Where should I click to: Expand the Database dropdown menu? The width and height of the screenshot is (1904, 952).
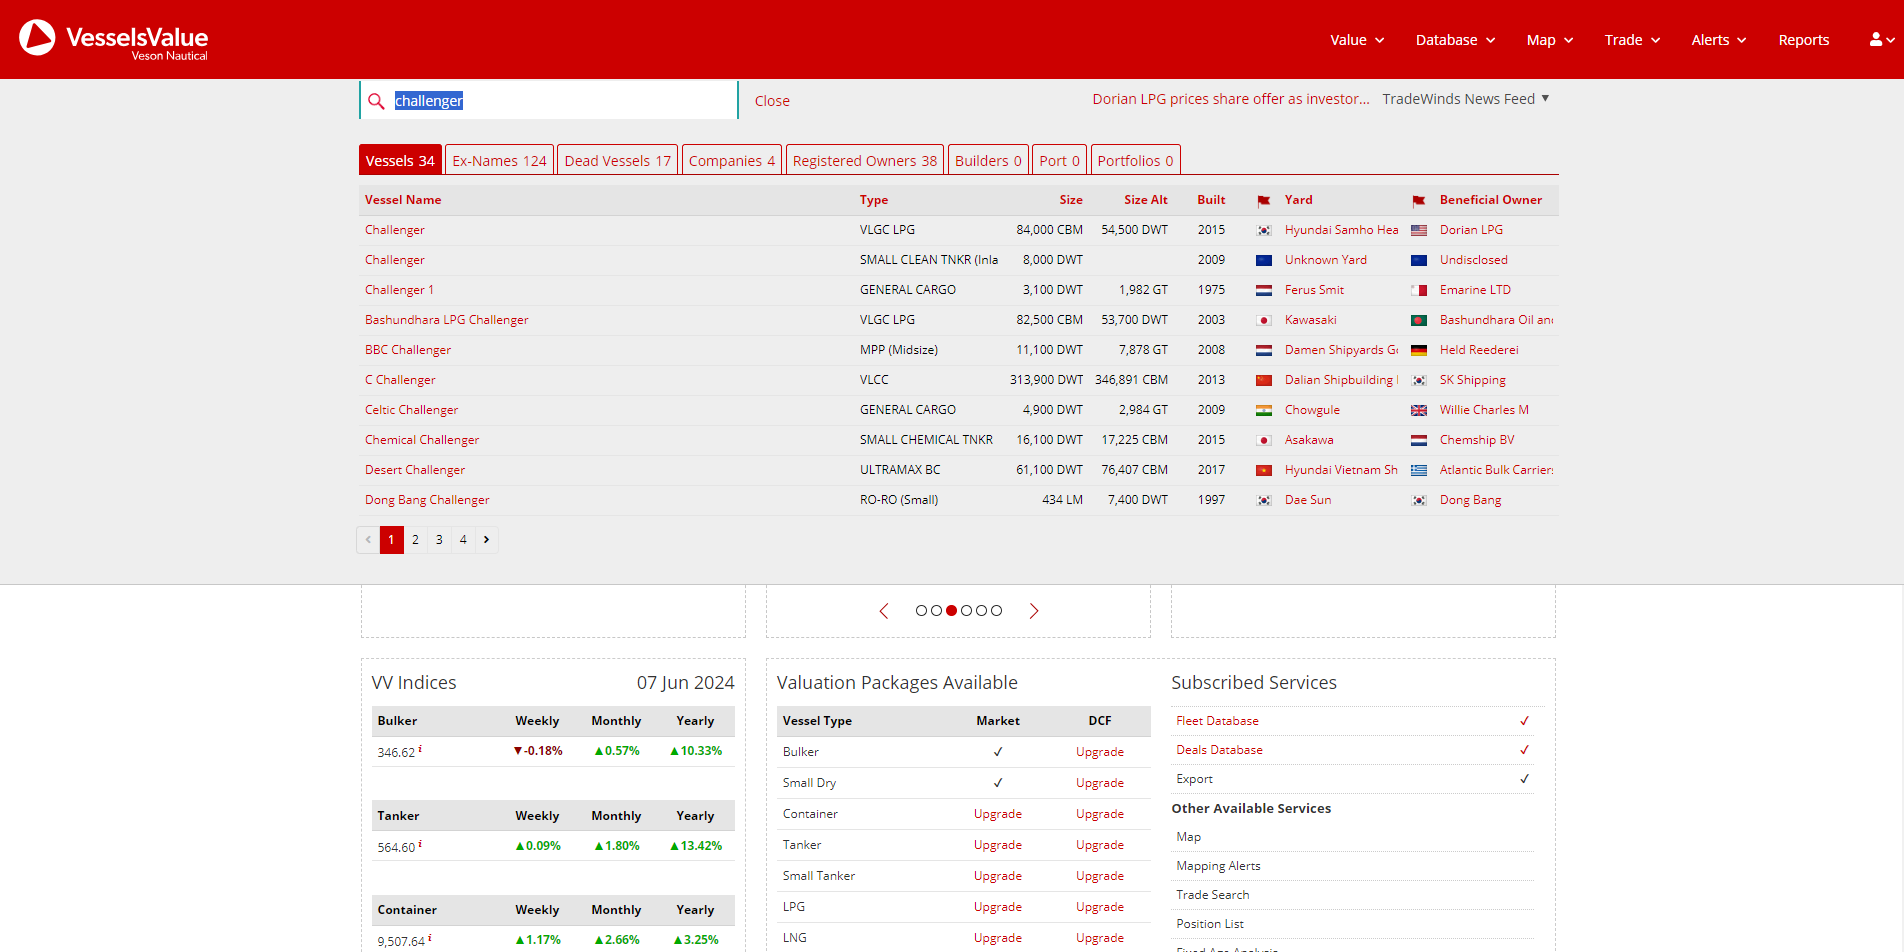pyautogui.click(x=1455, y=40)
